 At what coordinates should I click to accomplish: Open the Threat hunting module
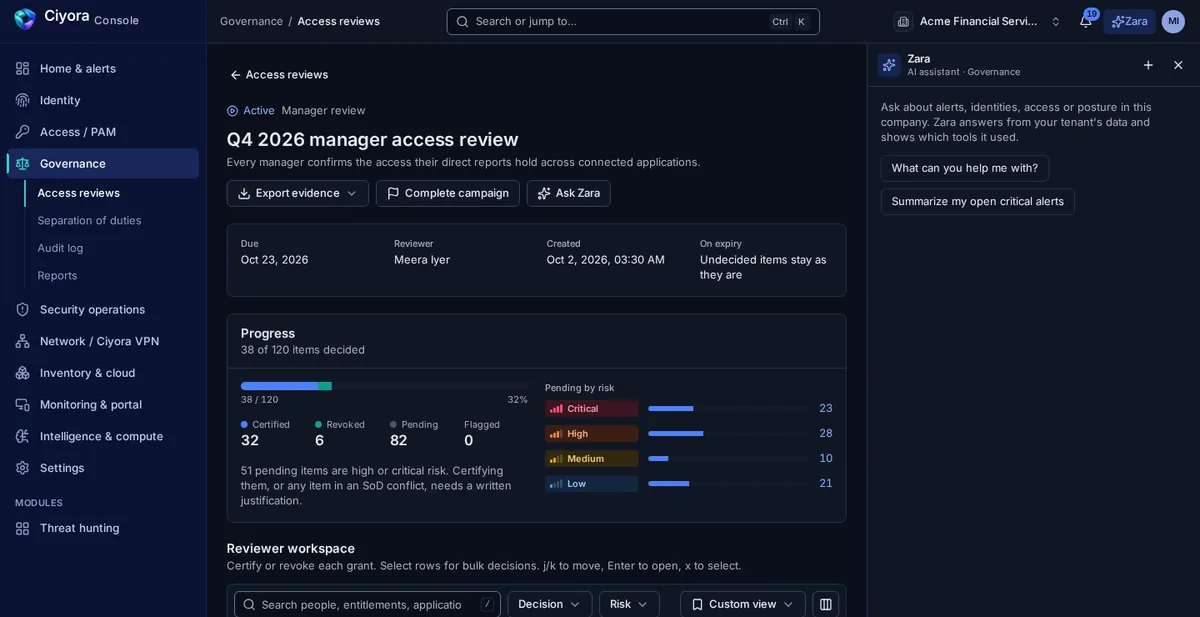click(x=103, y=528)
